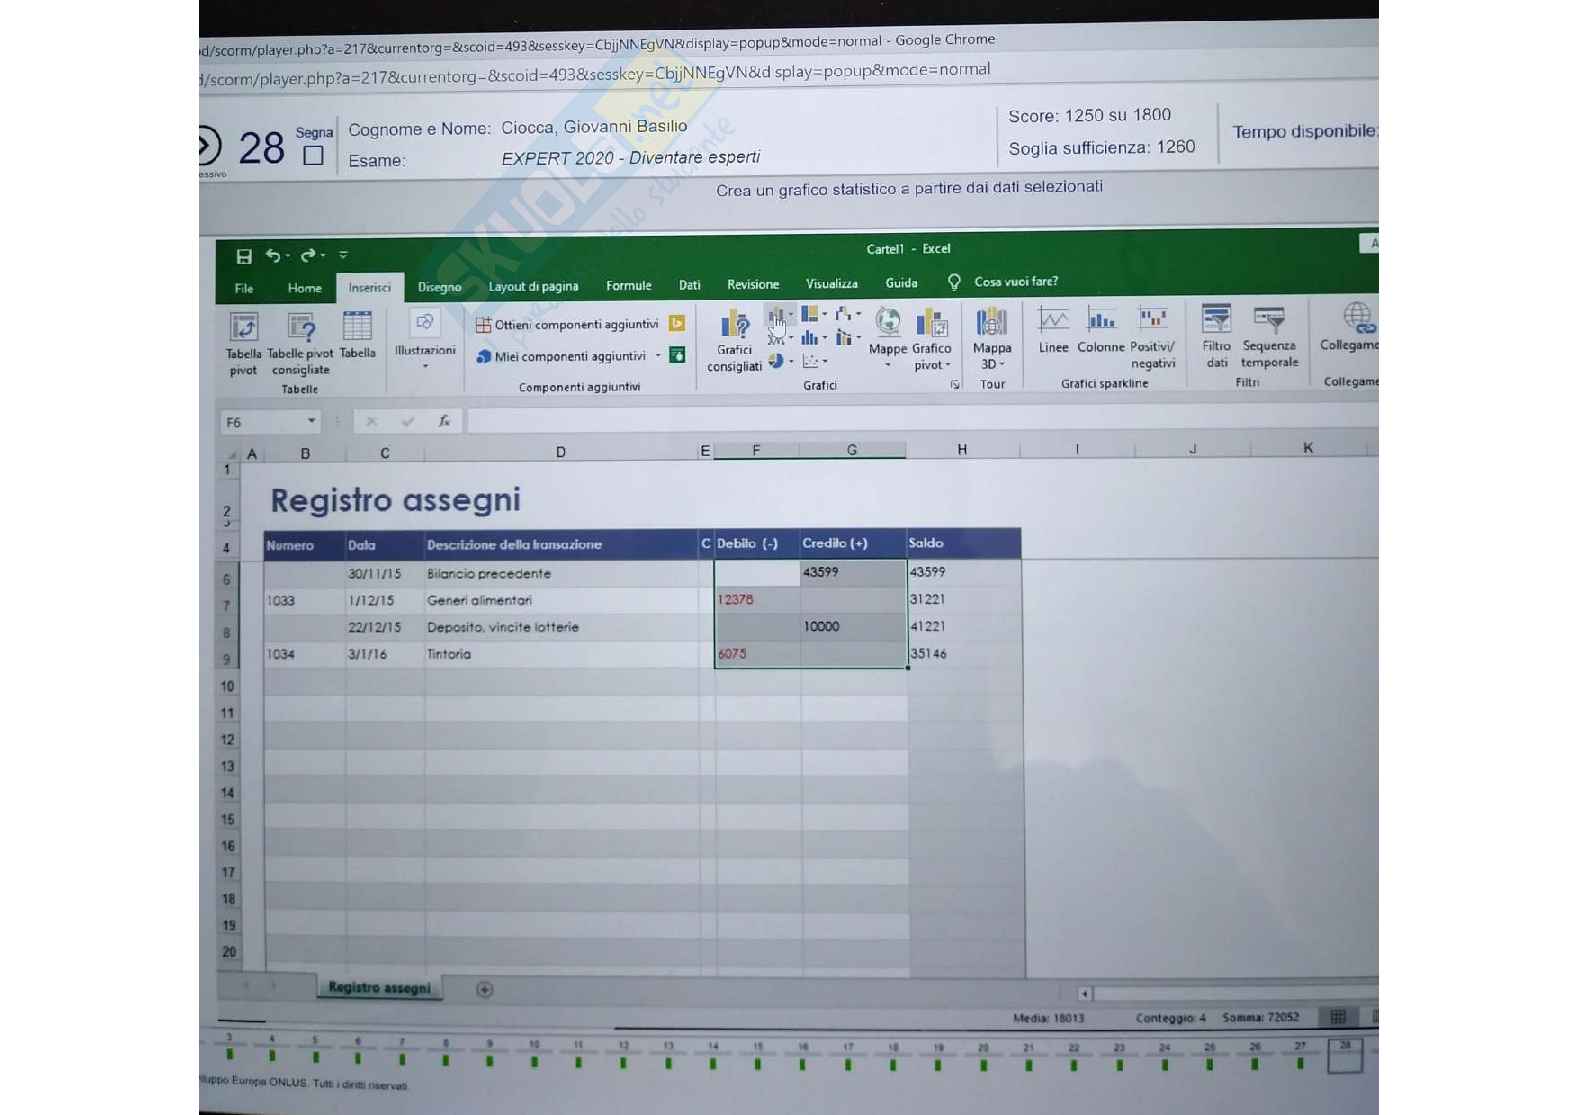Click the Tabella pivot icon
Image resolution: width=1578 pixels, height=1115 pixels.
(243, 327)
